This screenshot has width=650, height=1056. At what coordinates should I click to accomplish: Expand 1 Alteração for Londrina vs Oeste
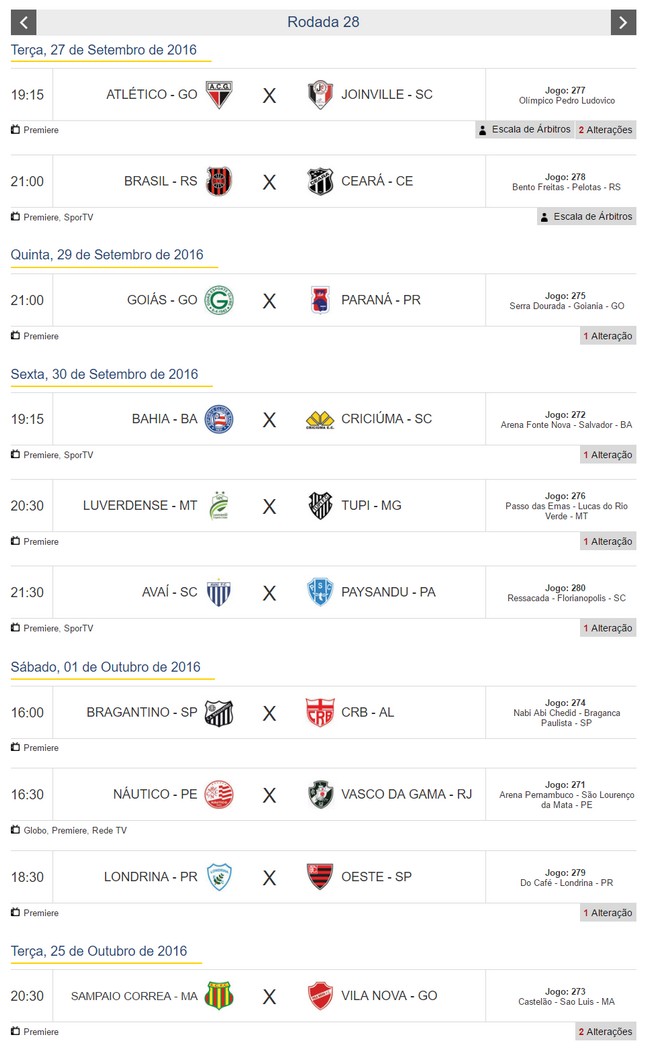point(608,913)
